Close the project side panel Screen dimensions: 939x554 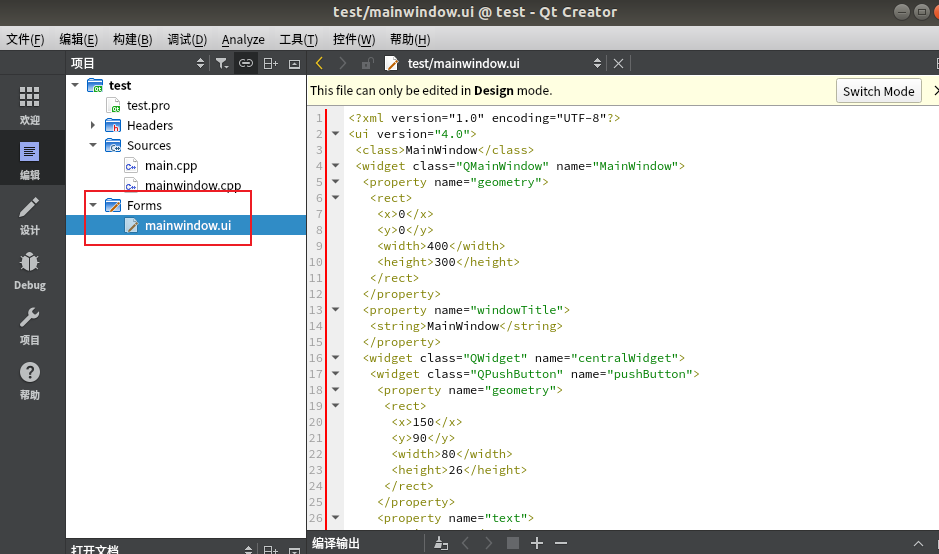click(x=294, y=63)
